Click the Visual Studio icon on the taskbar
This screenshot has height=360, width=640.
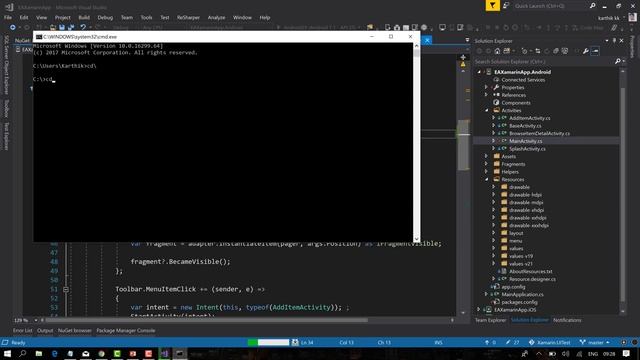(164, 353)
